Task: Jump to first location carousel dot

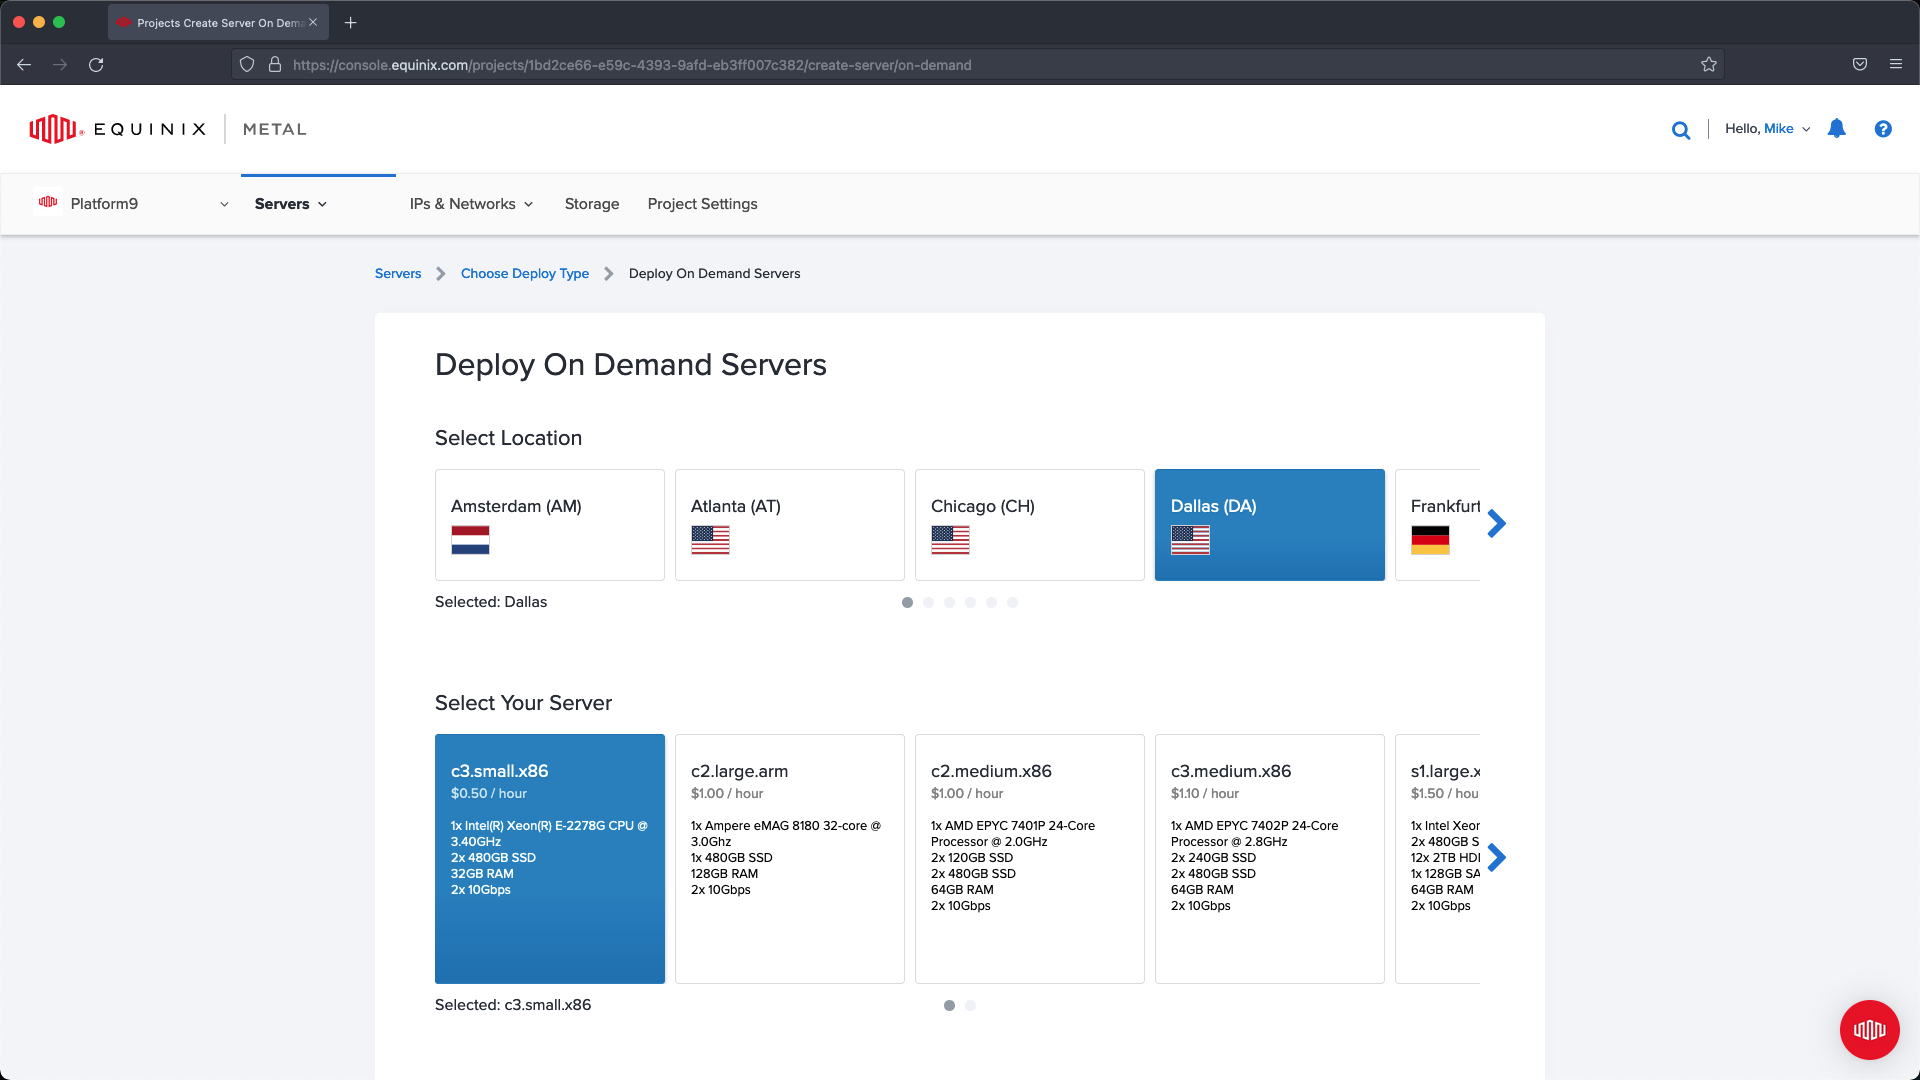Action: (907, 602)
